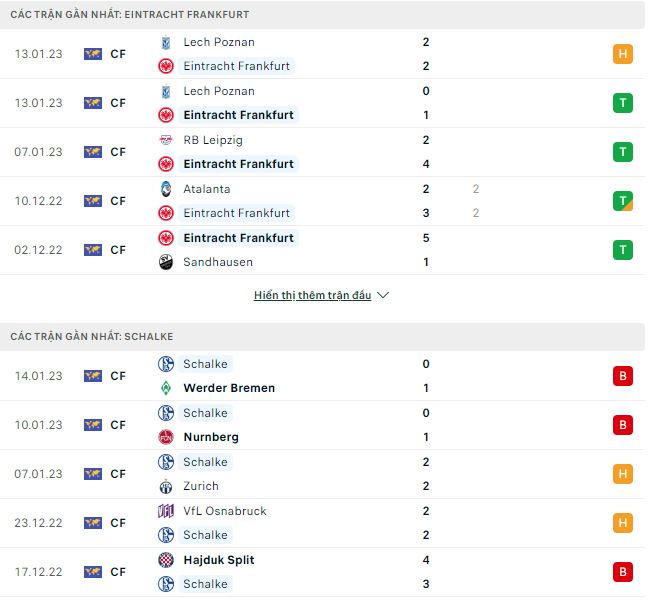Viewport: 649px width, 600px height.
Task: Click the red B badge for Werder Bremen match
Action: 623,376
